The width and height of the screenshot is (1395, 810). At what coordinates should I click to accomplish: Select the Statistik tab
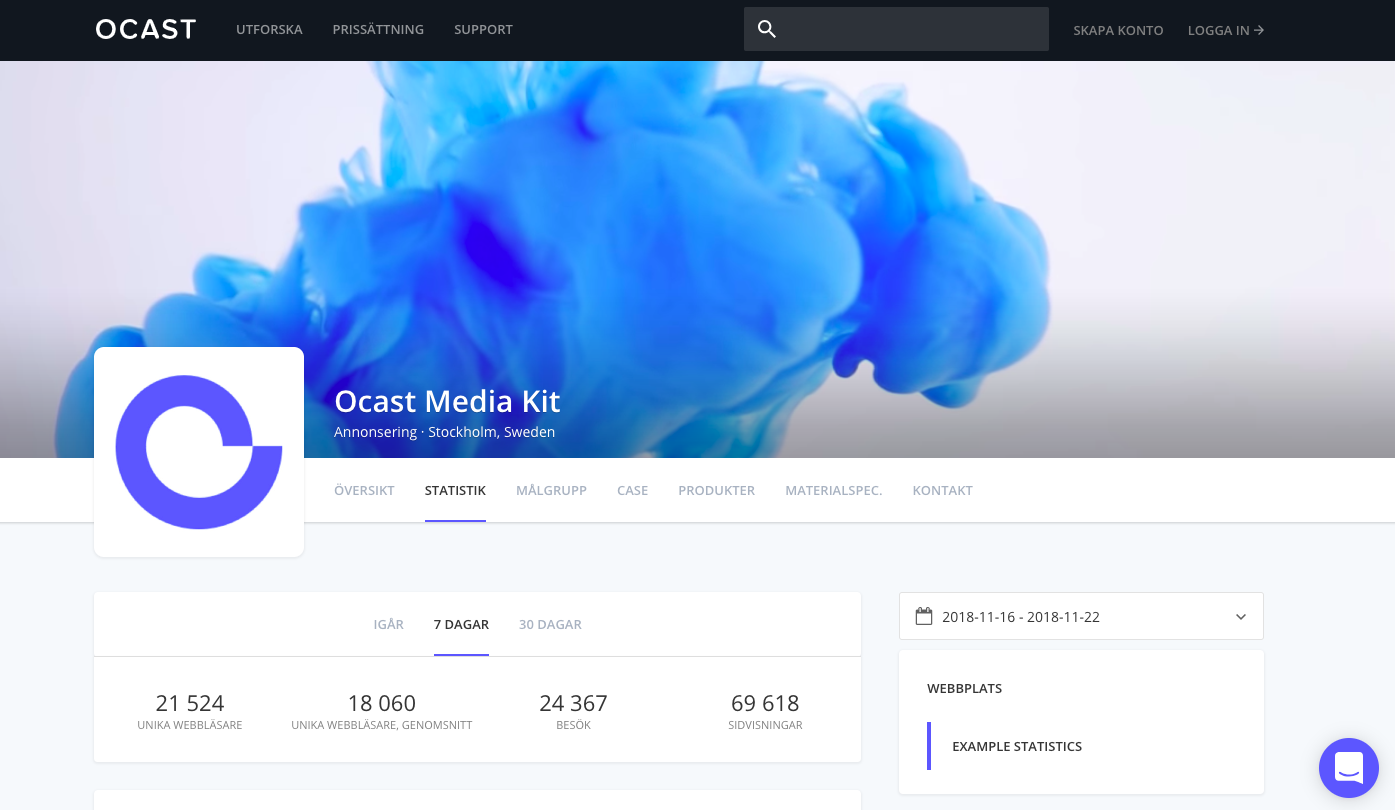455,491
